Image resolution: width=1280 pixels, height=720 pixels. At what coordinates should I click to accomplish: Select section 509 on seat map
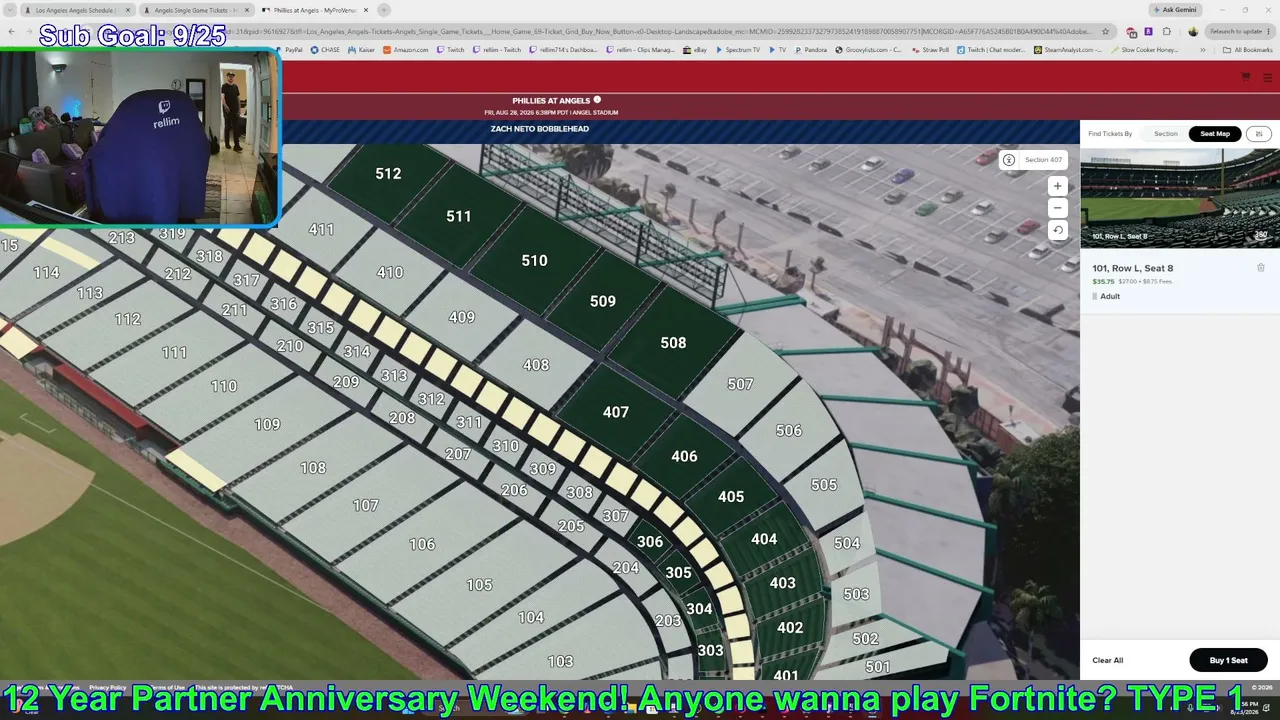click(602, 301)
